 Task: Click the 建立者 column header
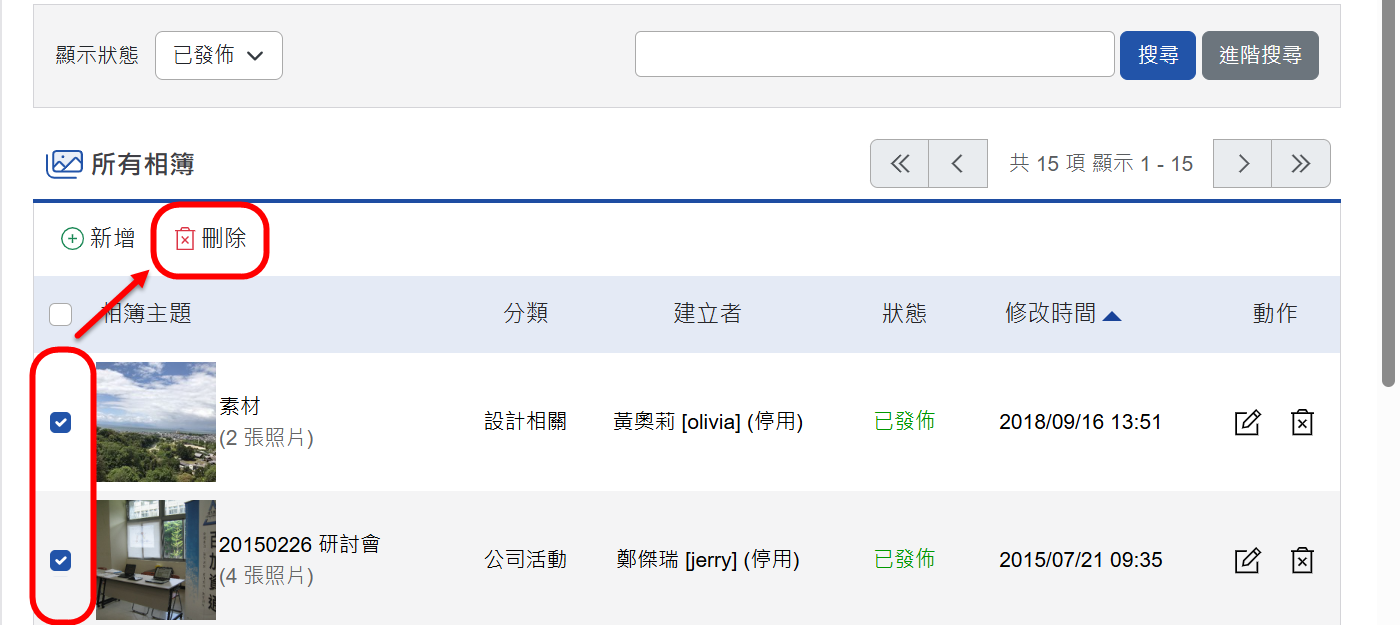point(707,314)
